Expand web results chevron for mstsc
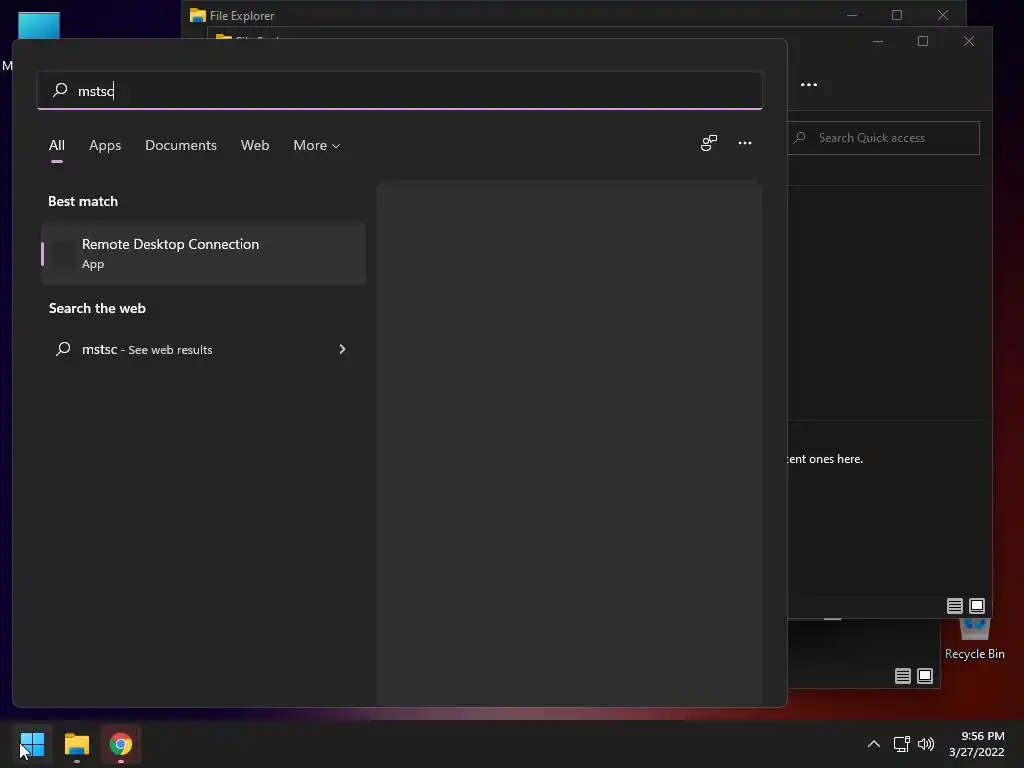Screen dimensions: 1024x768 (x=342, y=349)
